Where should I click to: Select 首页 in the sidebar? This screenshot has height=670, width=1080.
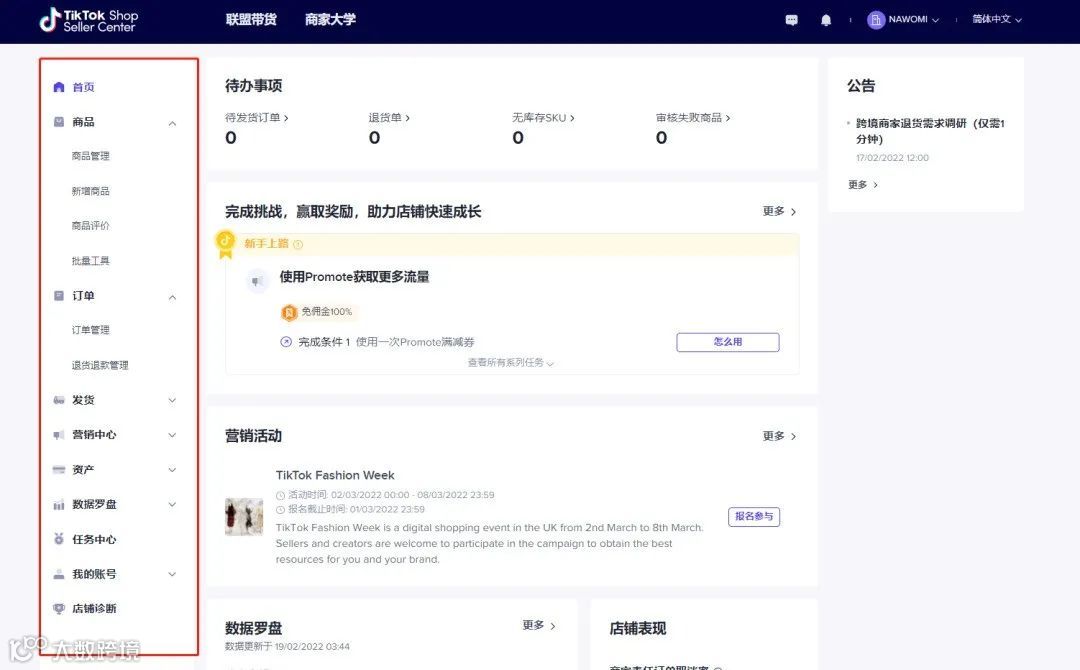tap(83, 87)
